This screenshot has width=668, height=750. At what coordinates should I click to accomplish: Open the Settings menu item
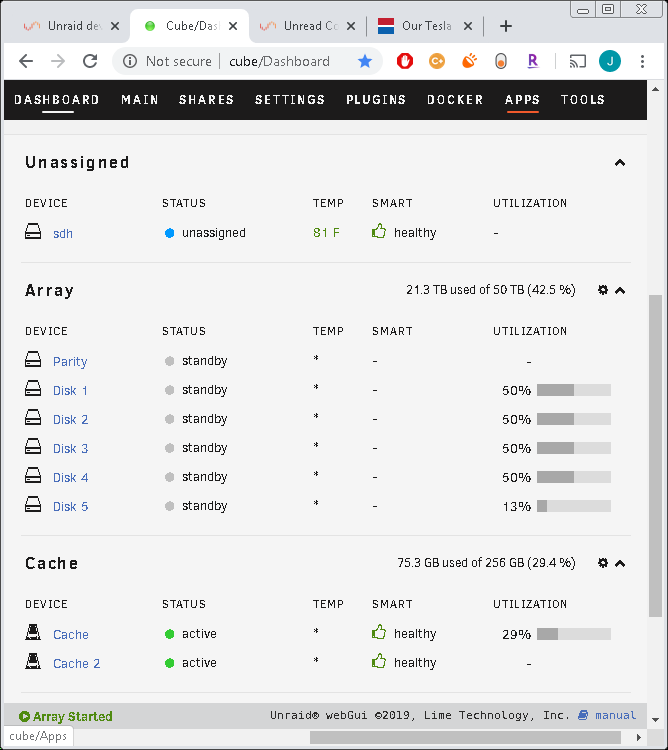(x=290, y=99)
